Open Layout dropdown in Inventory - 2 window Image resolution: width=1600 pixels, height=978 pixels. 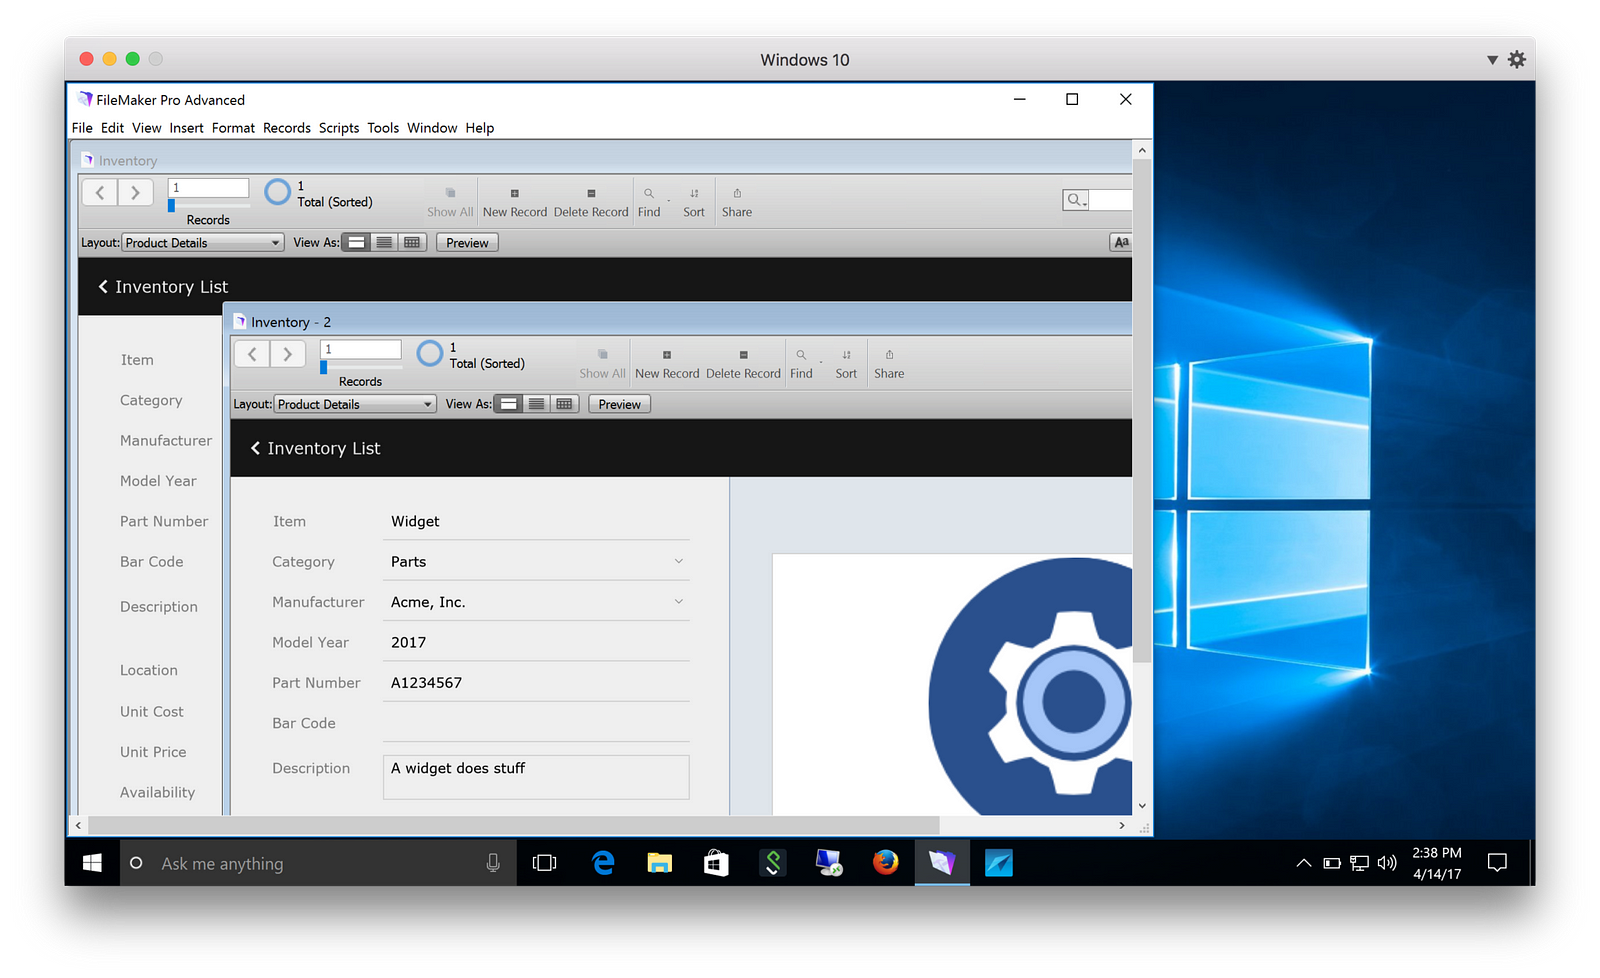click(x=355, y=404)
